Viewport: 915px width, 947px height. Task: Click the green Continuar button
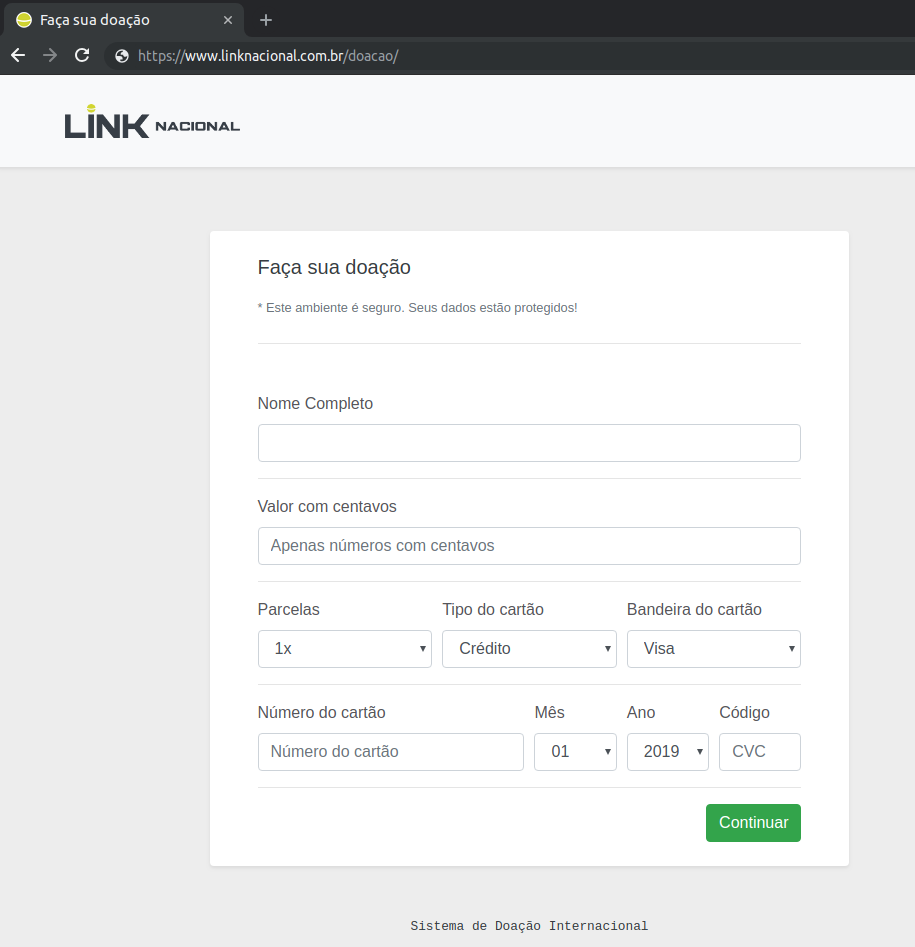coord(752,822)
